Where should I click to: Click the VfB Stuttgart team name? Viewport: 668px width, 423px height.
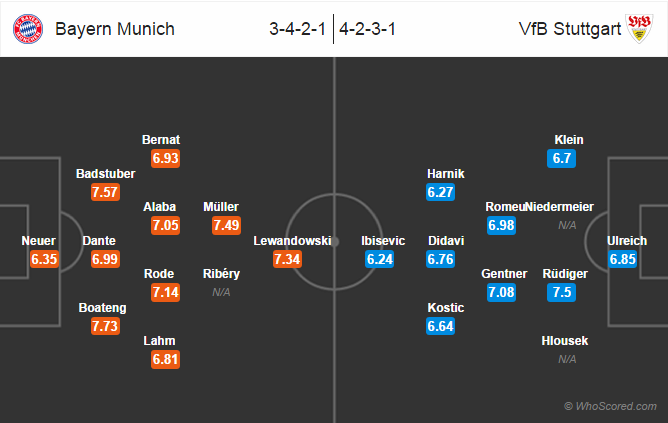click(570, 29)
